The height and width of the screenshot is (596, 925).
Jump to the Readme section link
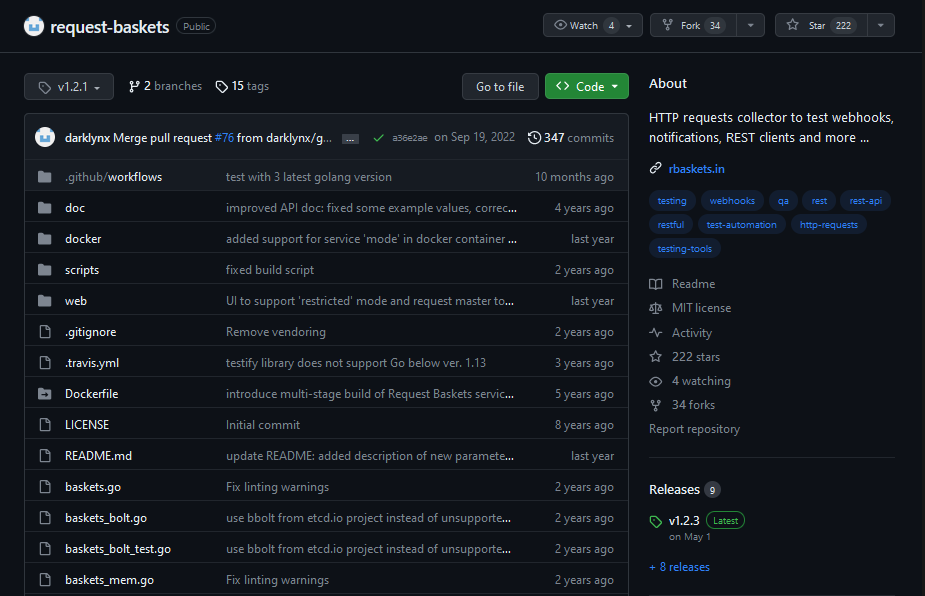tap(682, 284)
